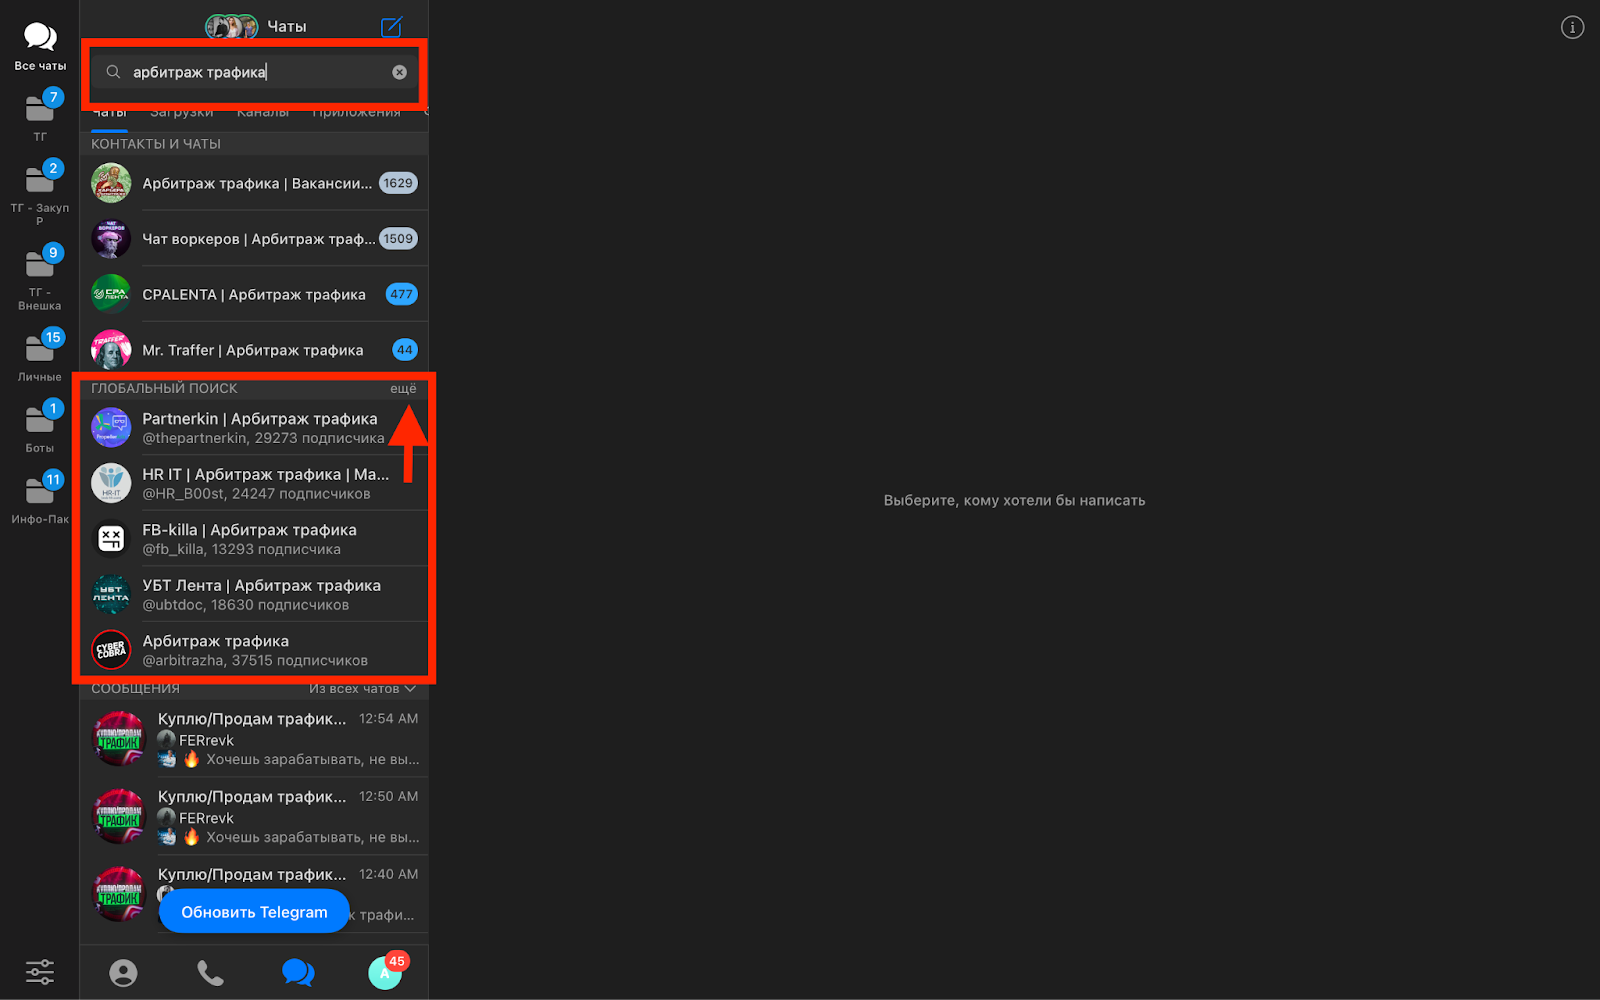Click the HR IT channel avatar
The width and height of the screenshot is (1600, 1000).
(x=111, y=483)
